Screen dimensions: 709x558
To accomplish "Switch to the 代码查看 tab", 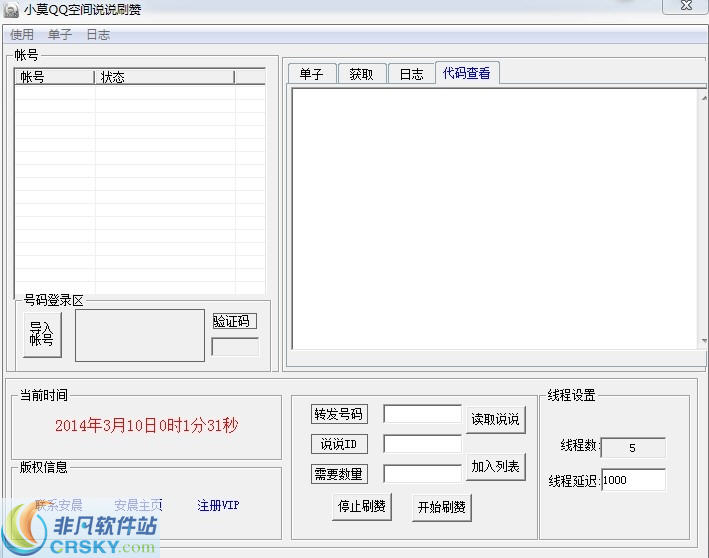I will (x=466, y=73).
